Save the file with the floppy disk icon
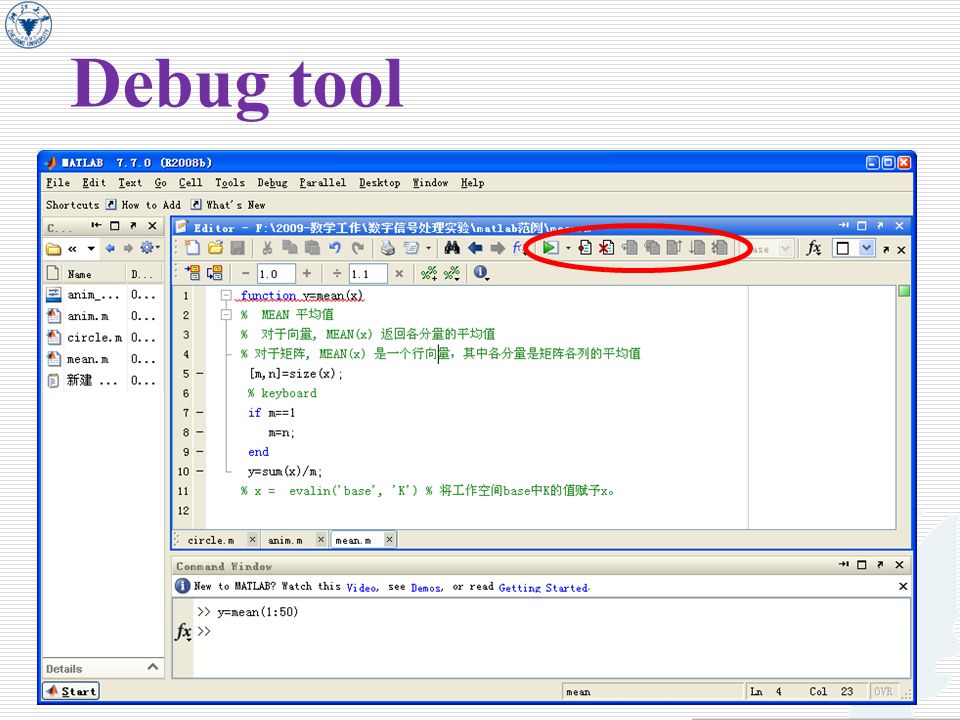Viewport: 960px width, 720px height. coord(238,248)
